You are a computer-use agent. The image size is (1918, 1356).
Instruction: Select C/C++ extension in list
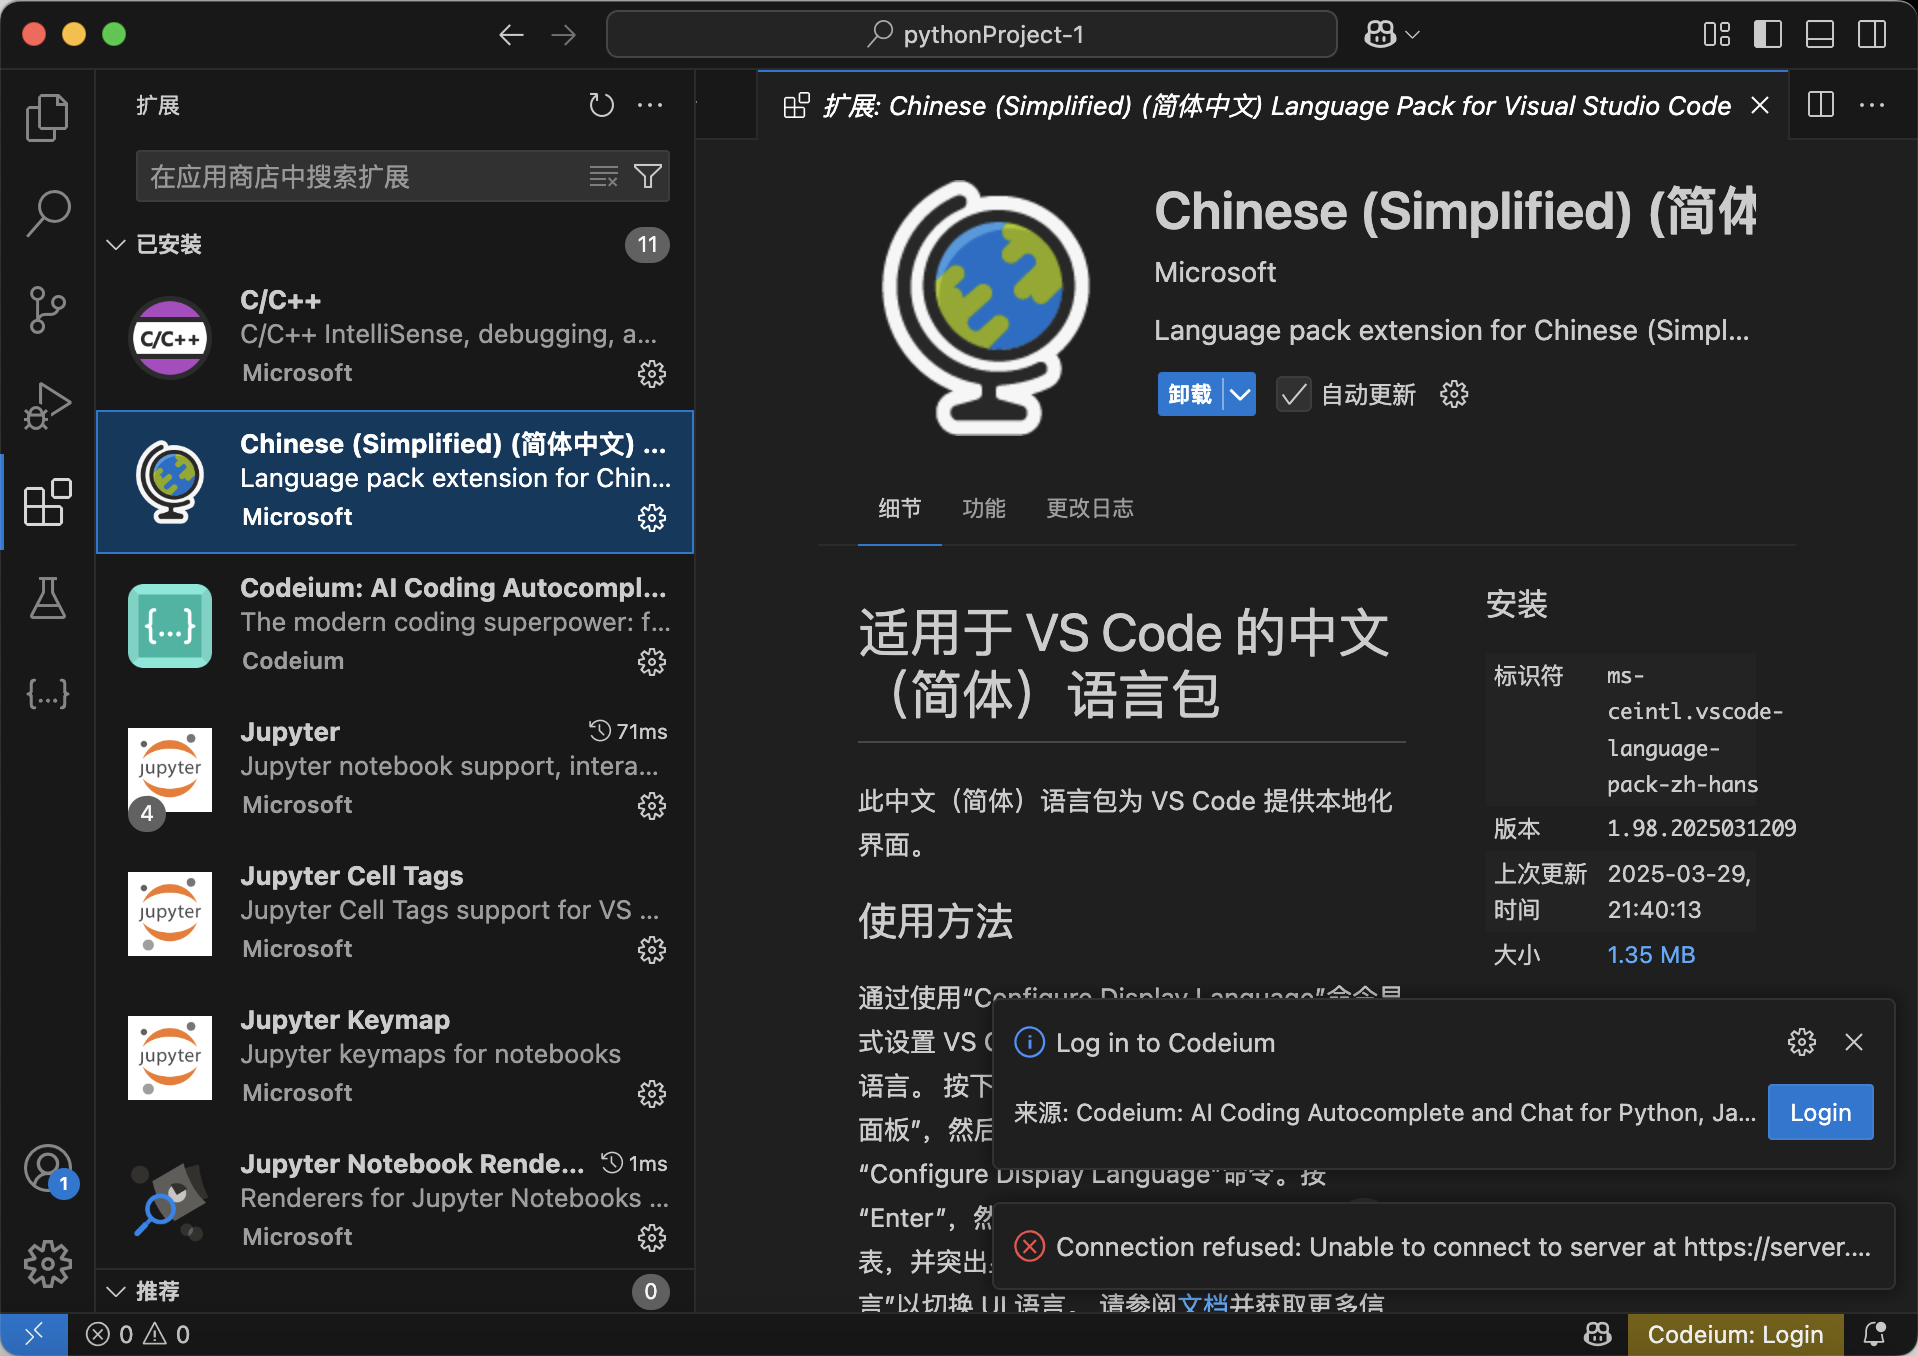pyautogui.click(x=395, y=337)
